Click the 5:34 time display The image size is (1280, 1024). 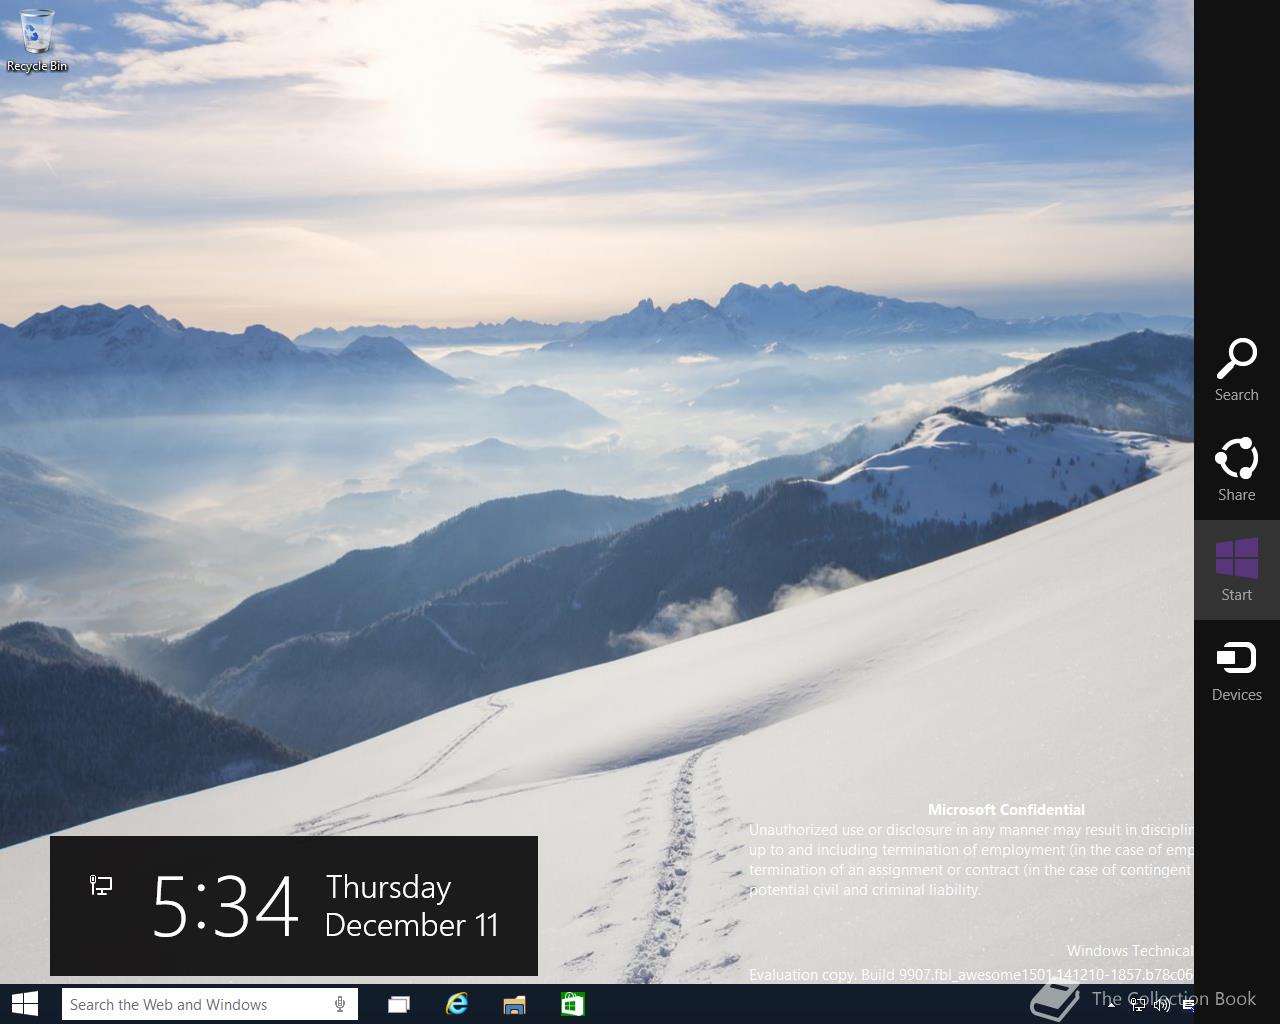click(x=225, y=906)
